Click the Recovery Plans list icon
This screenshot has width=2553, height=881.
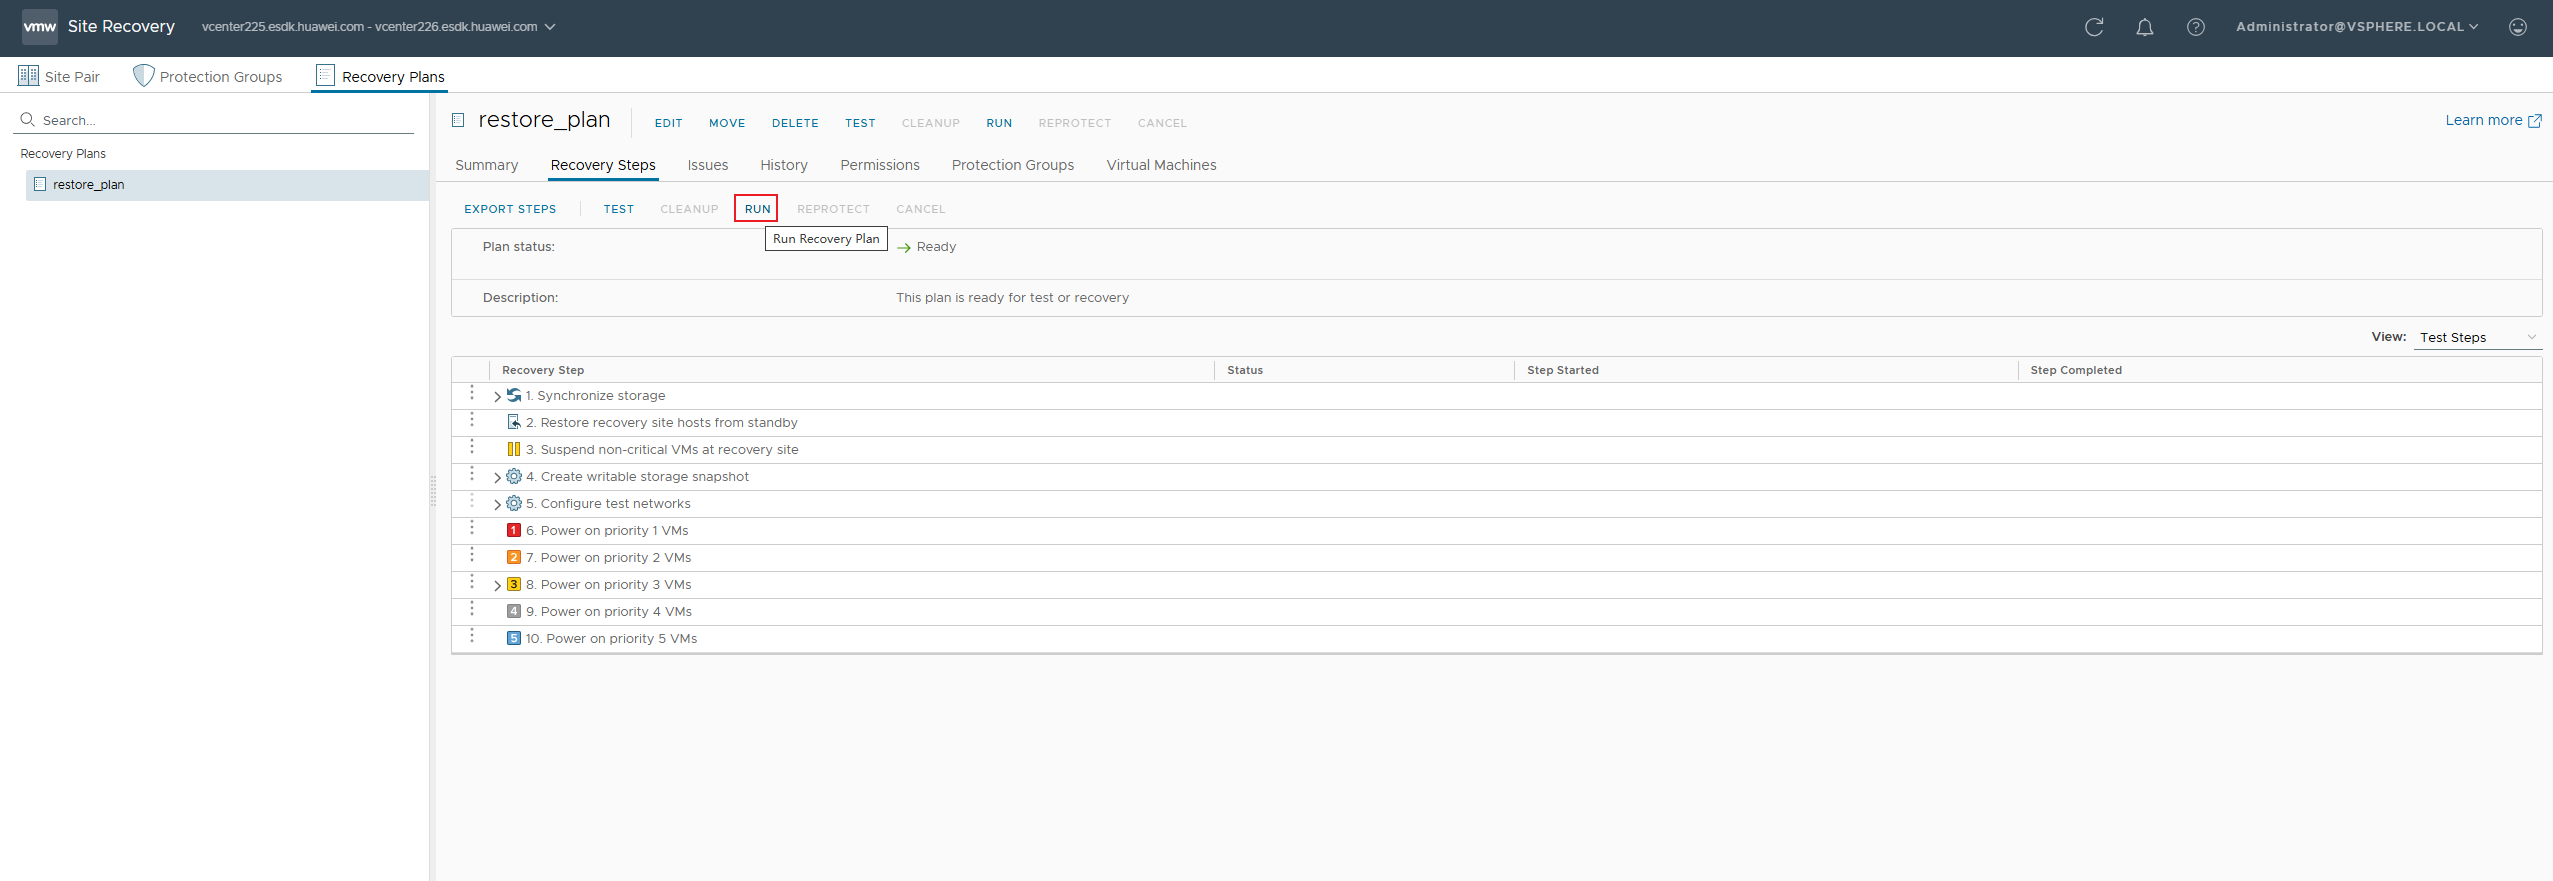tap(325, 76)
